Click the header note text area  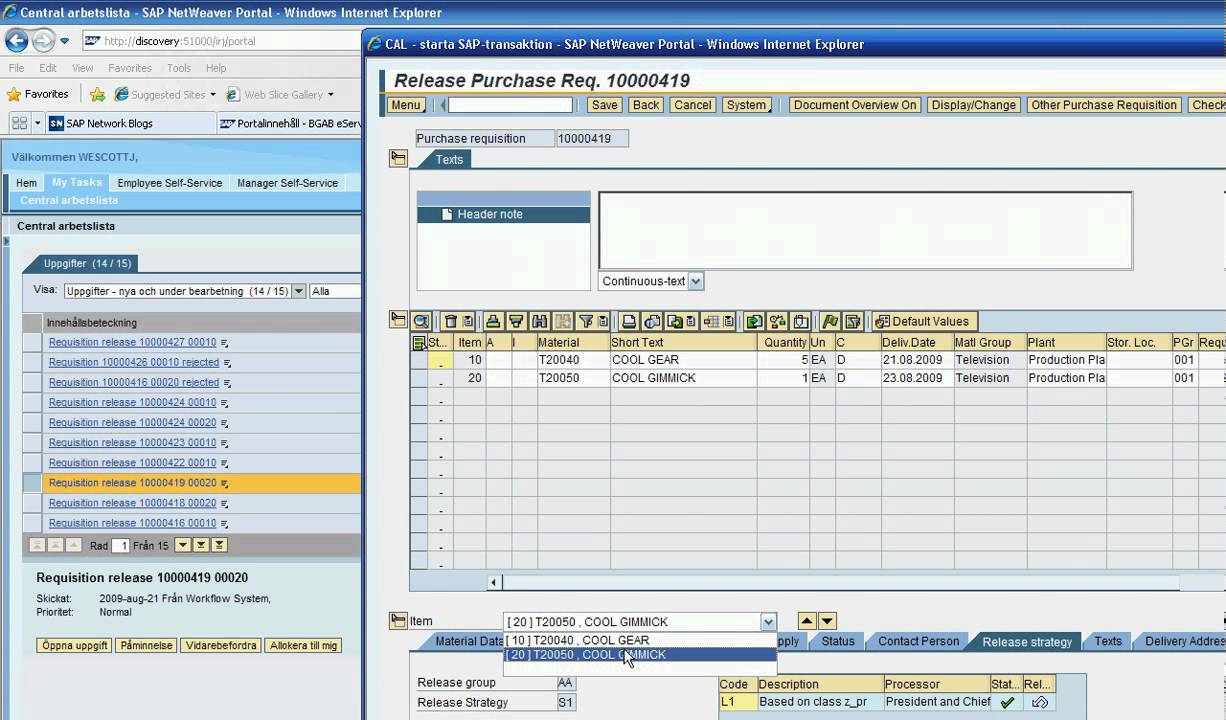865,231
